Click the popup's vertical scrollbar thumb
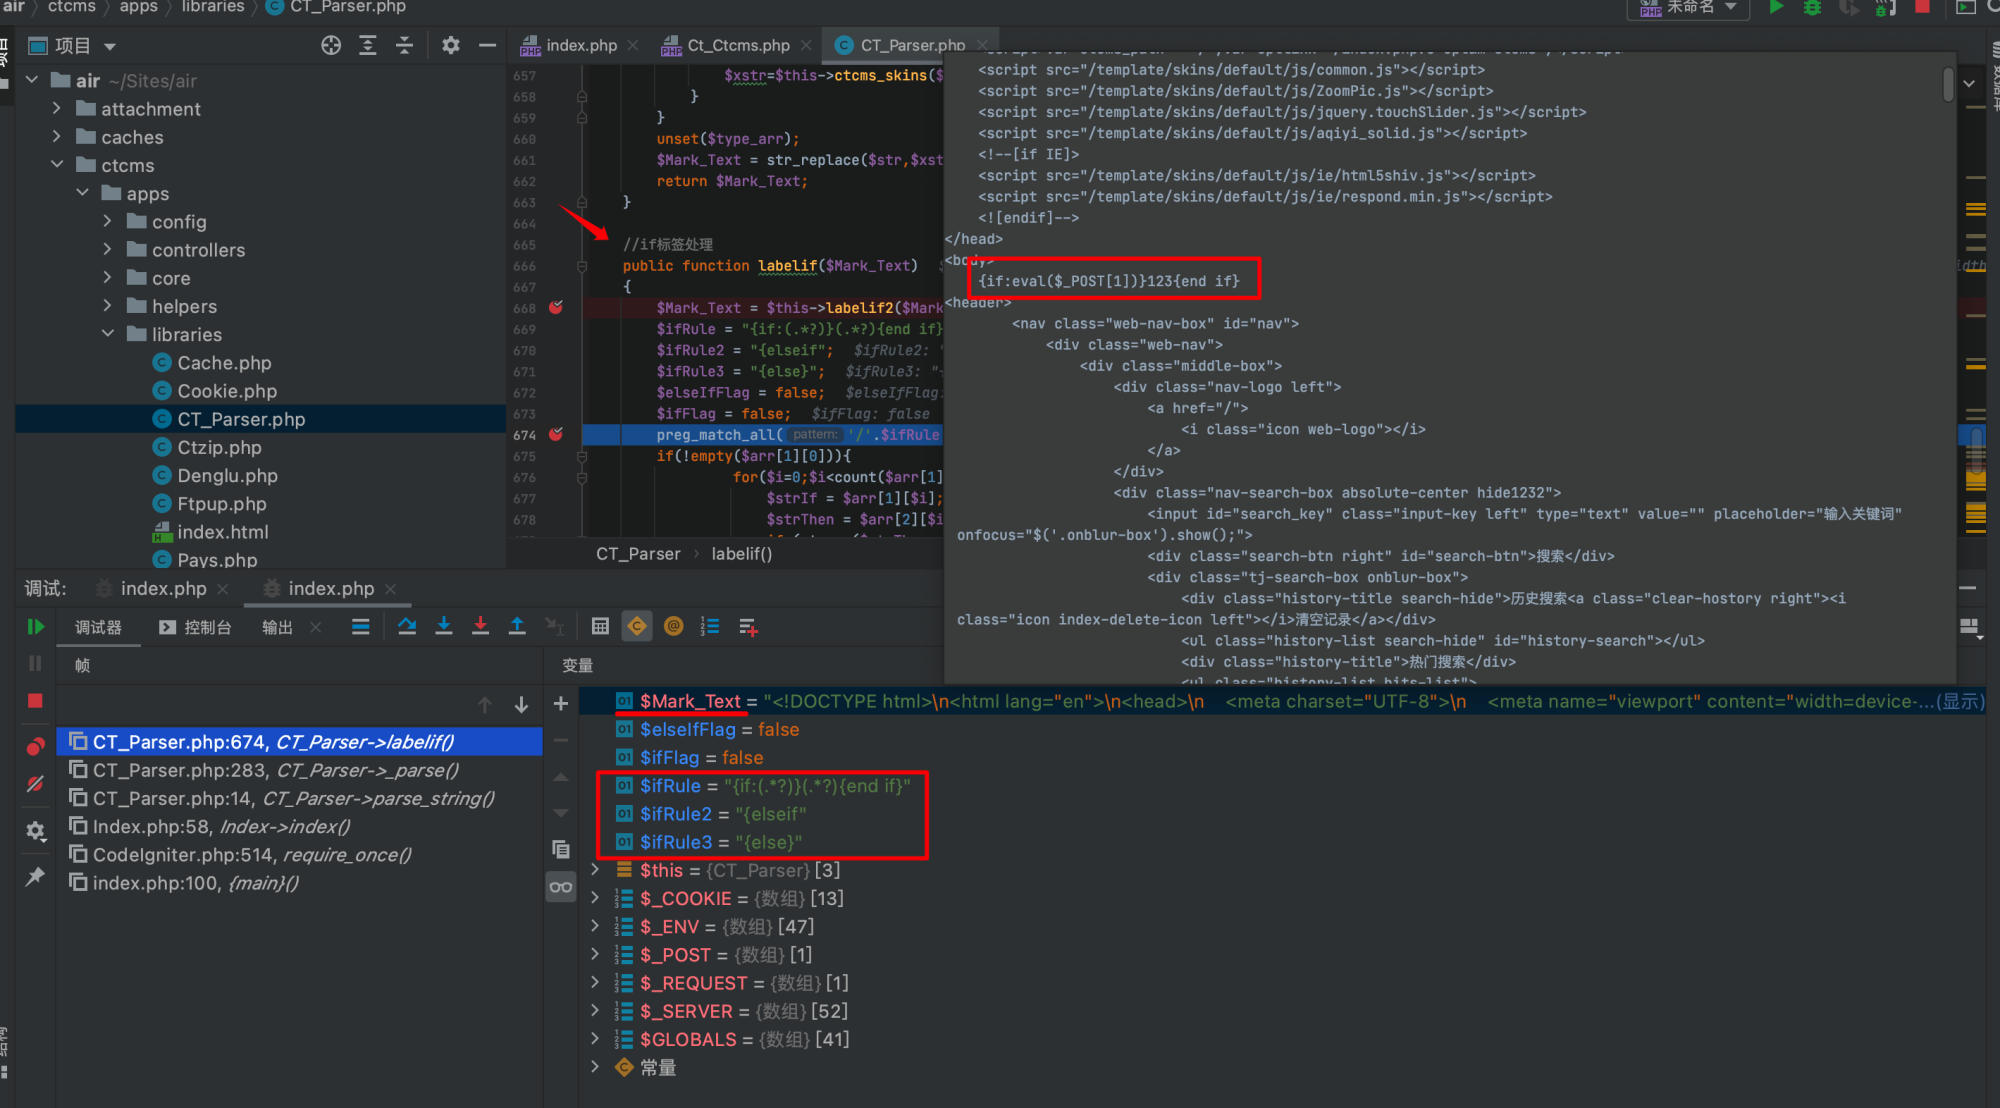This screenshot has width=2000, height=1108. click(x=1948, y=85)
